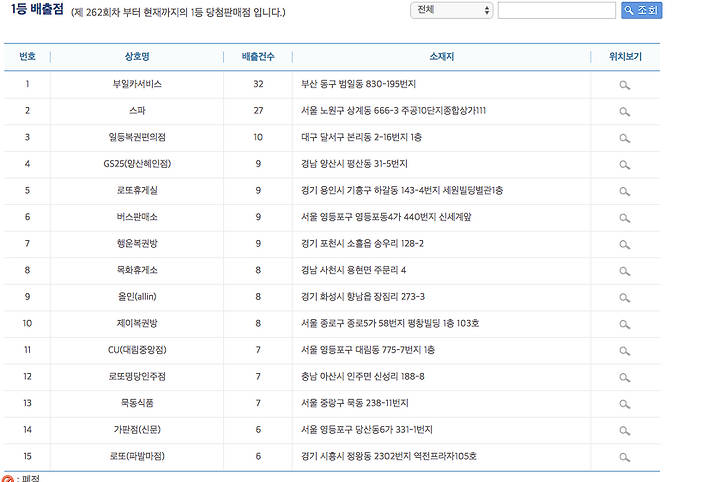Select store name 로또(파발마점)
The image size is (720, 482).
137,457
